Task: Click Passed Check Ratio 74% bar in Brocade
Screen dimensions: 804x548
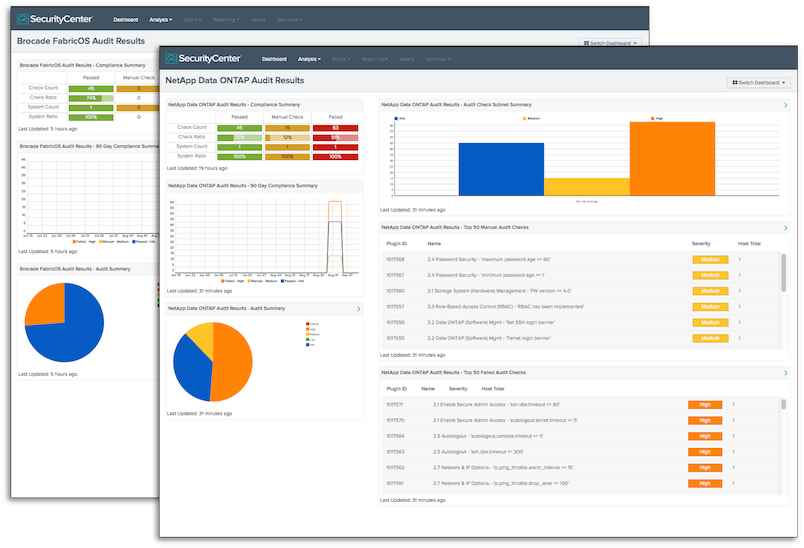Action: pos(91,98)
